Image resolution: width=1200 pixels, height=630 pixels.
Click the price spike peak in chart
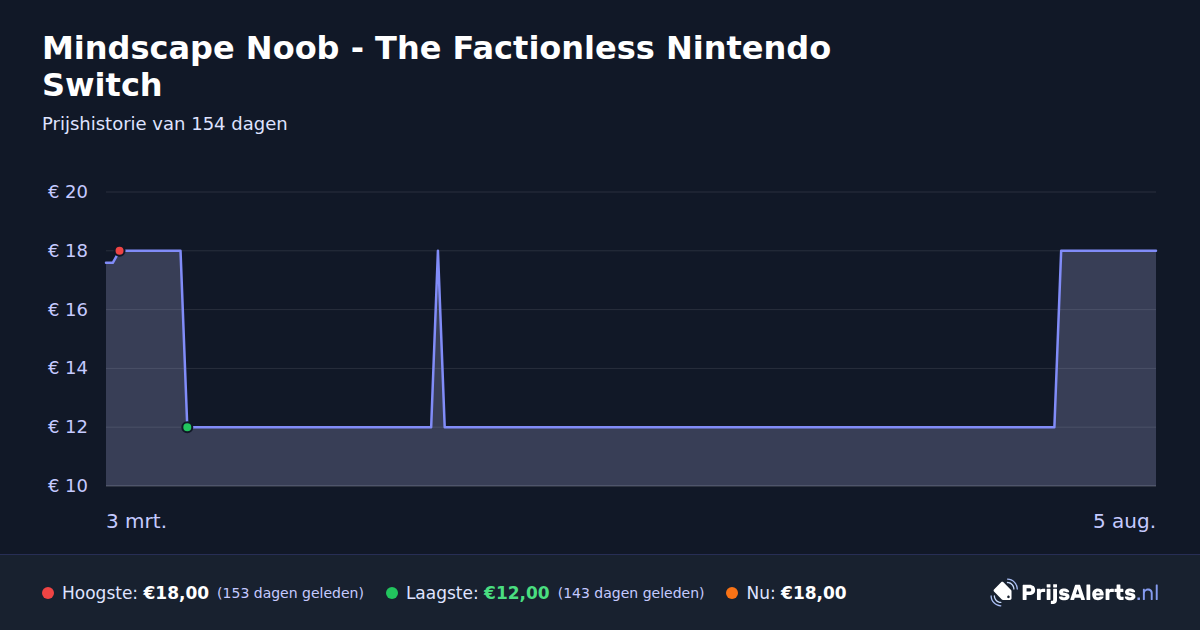pos(438,251)
